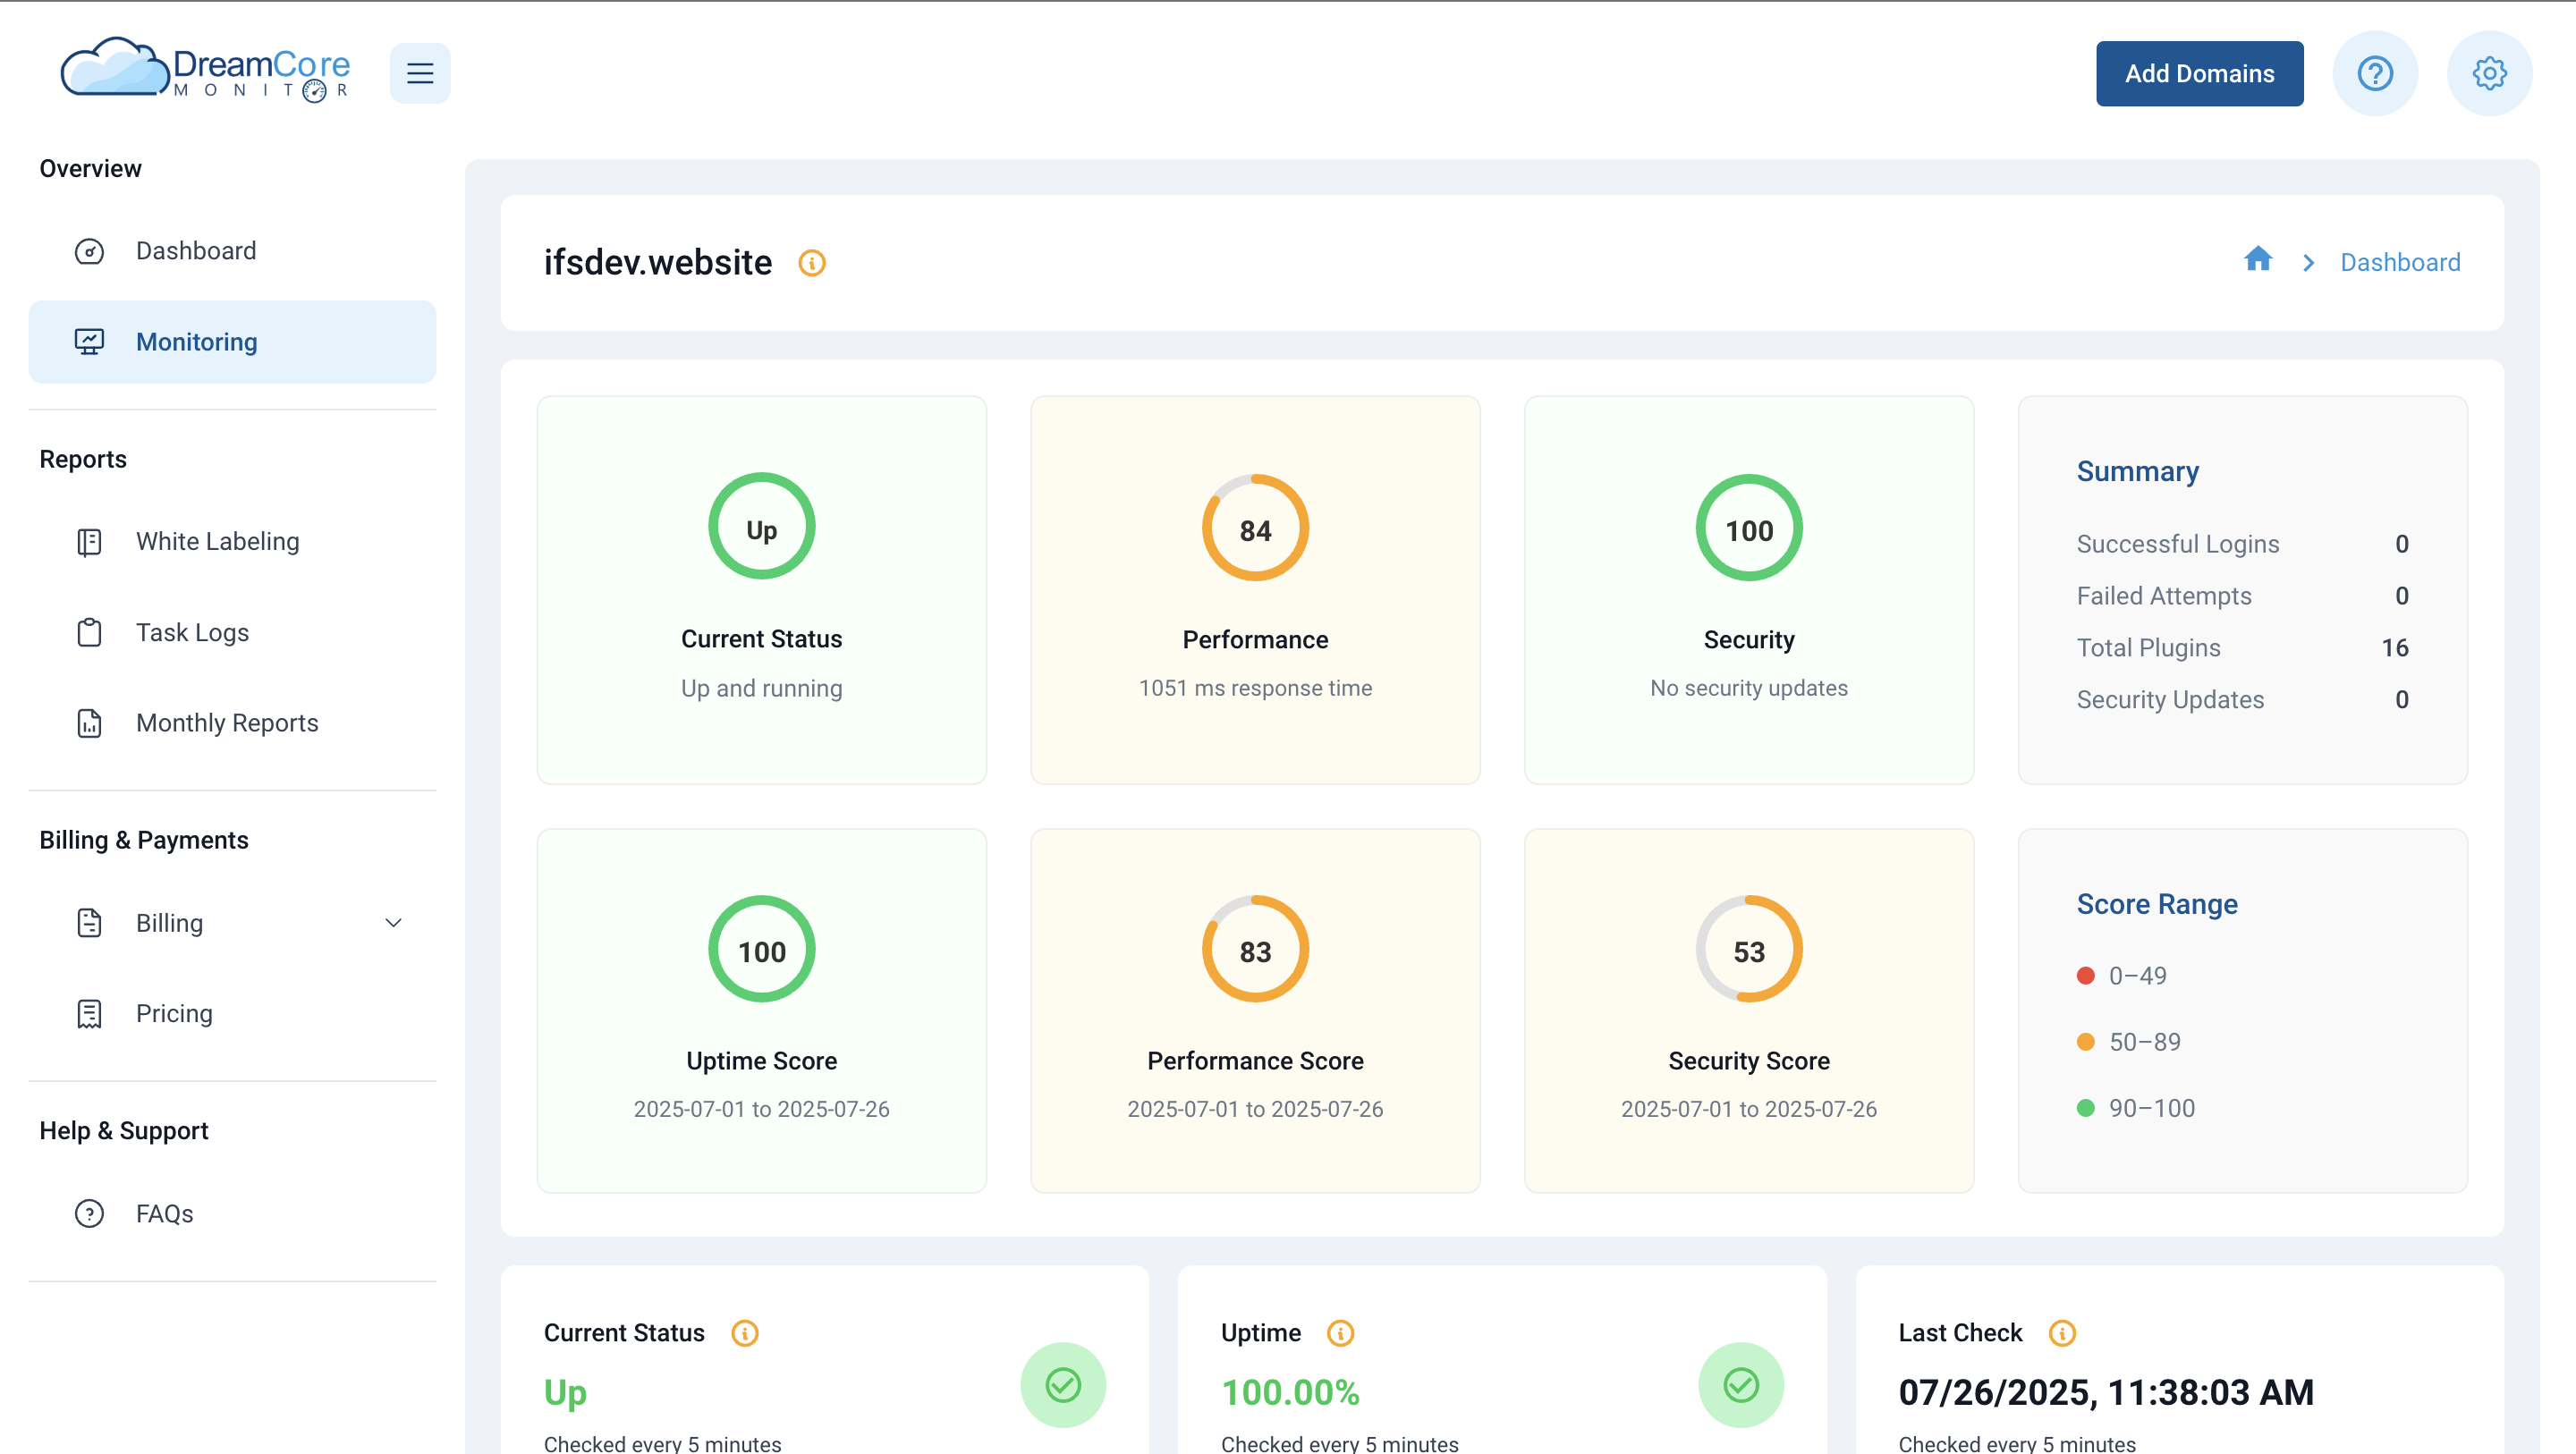The image size is (2576, 1454).
Task: Click the Billing document icon
Action: pyautogui.click(x=89, y=923)
